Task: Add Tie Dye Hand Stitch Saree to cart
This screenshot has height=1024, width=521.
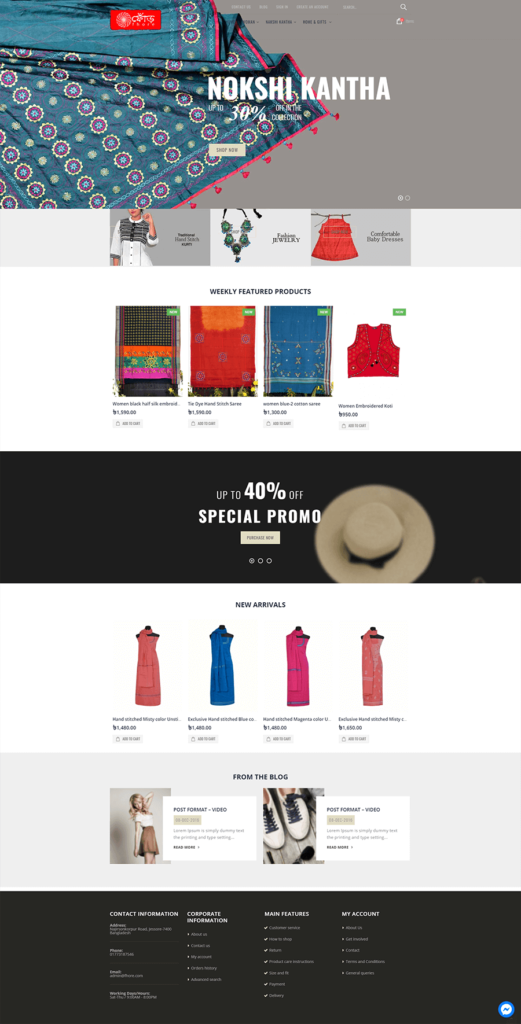Action: click(x=203, y=424)
